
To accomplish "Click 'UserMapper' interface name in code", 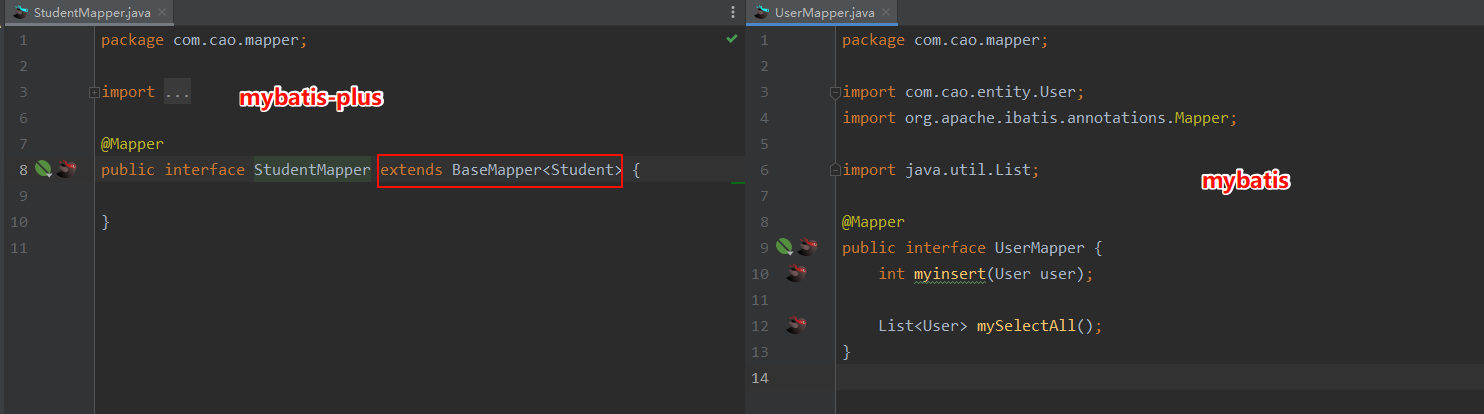I will tap(1039, 248).
